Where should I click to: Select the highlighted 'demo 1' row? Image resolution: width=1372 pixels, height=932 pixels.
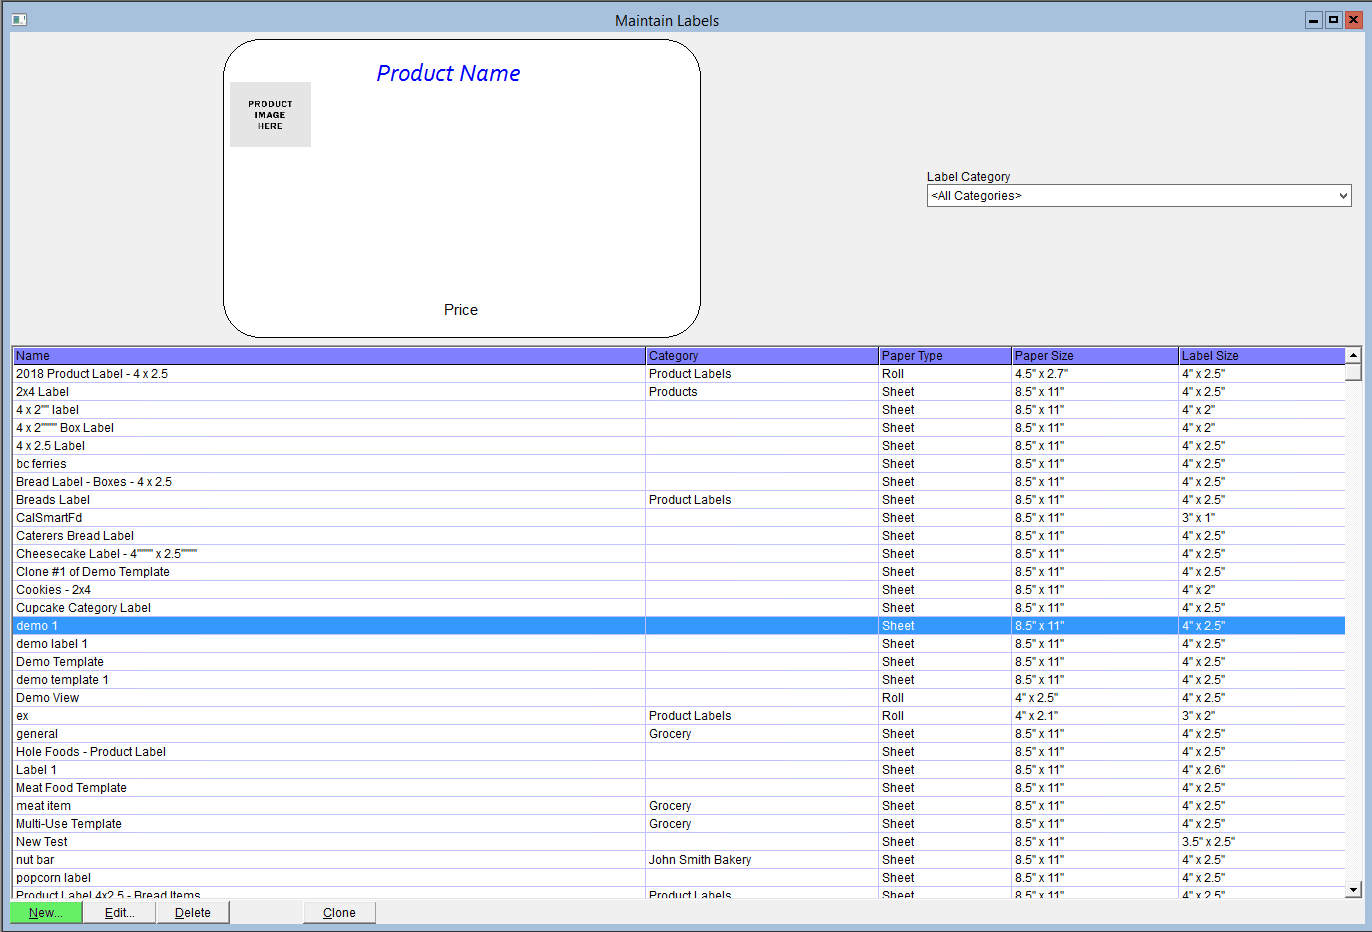tap(679, 626)
